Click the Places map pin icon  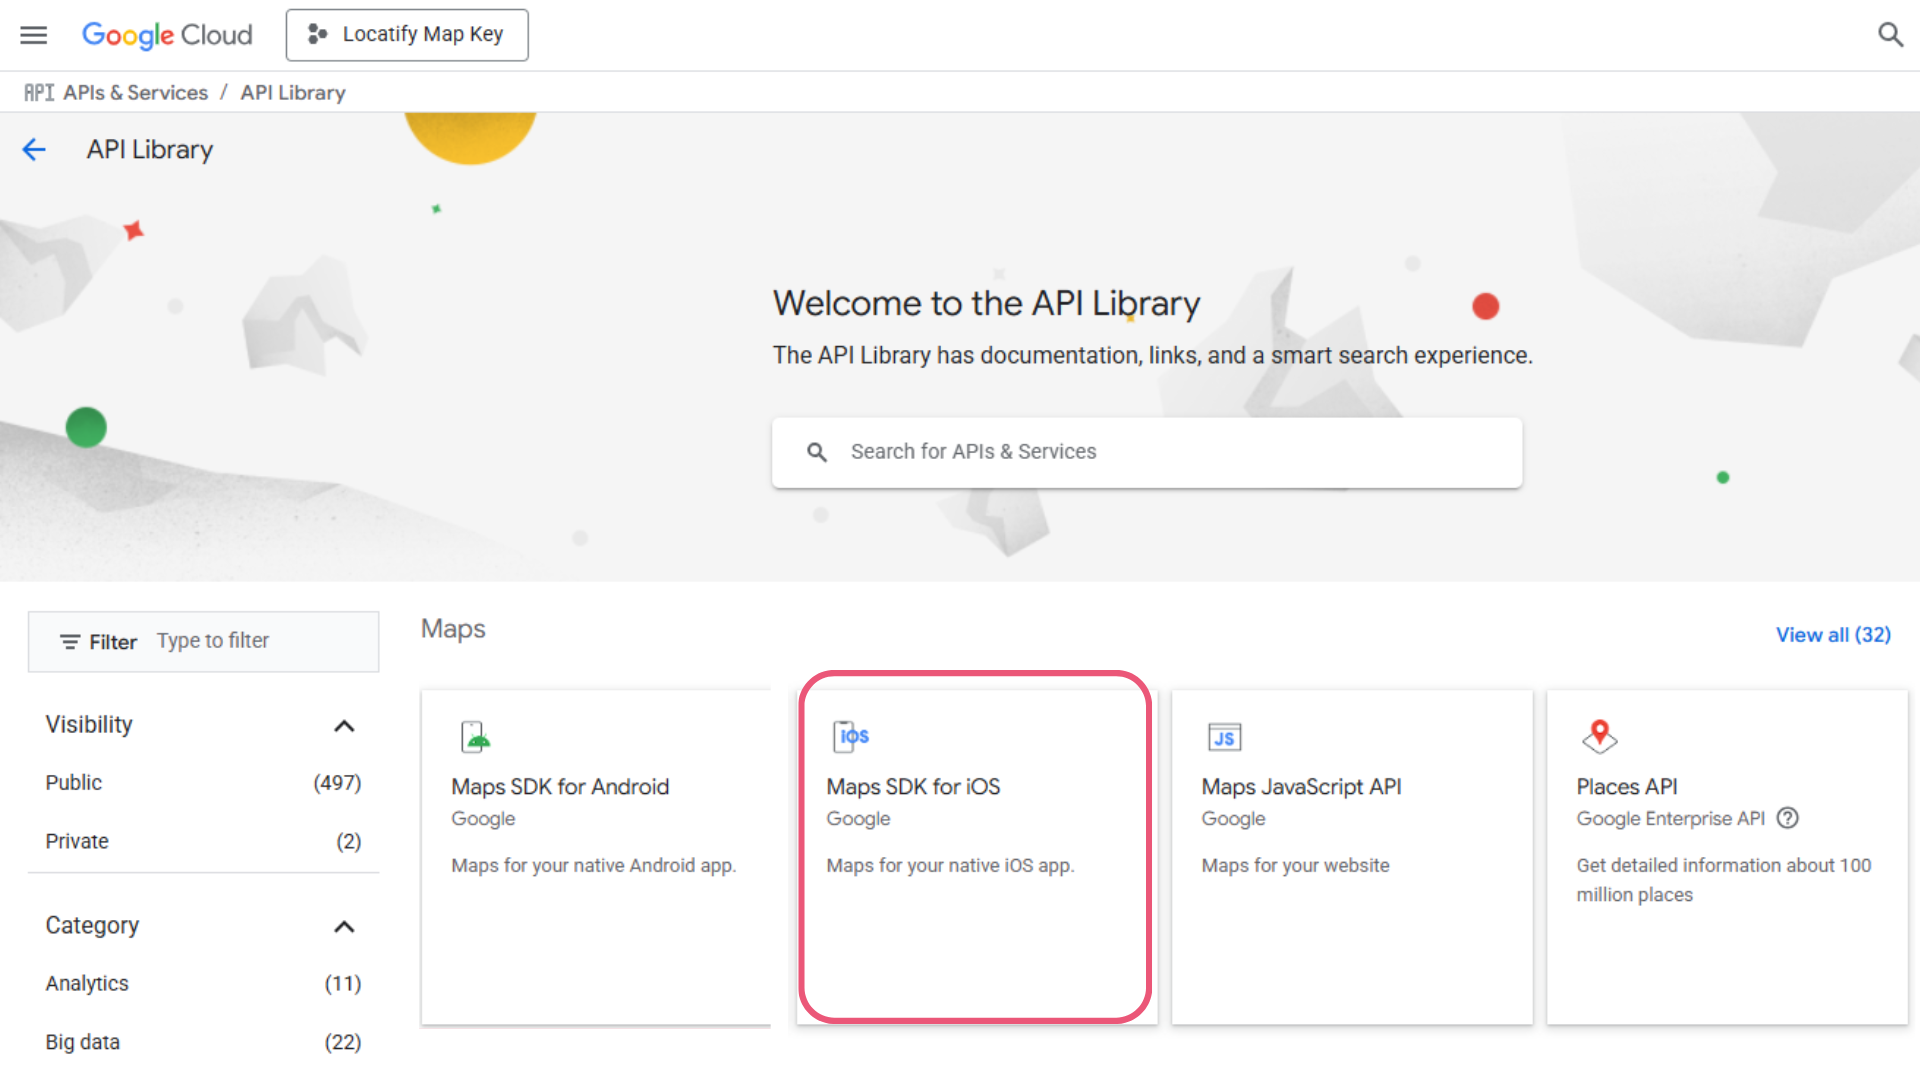(x=1600, y=736)
